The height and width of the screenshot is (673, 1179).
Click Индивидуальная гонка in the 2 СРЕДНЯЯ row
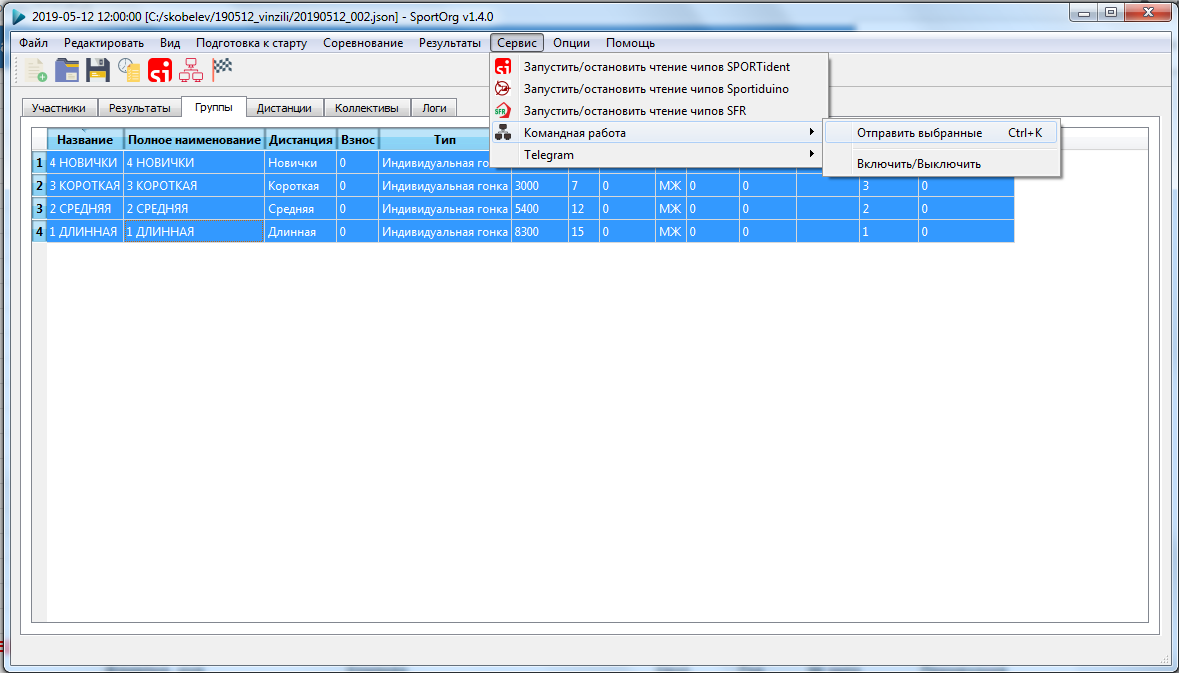(445, 208)
